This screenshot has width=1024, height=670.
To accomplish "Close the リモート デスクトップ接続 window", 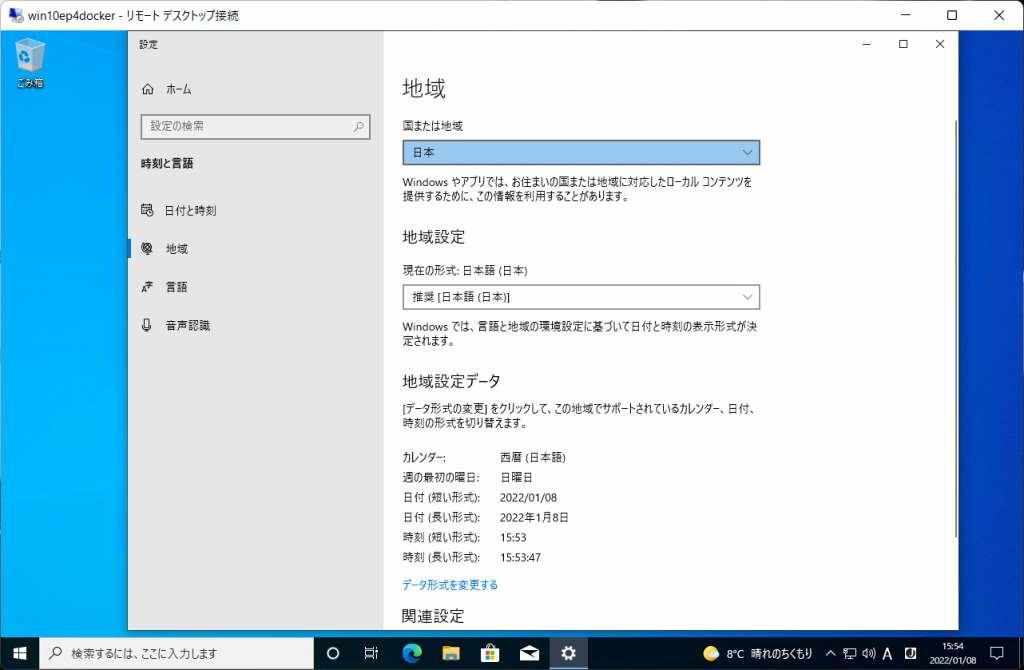I will pyautogui.click(x=999, y=15).
